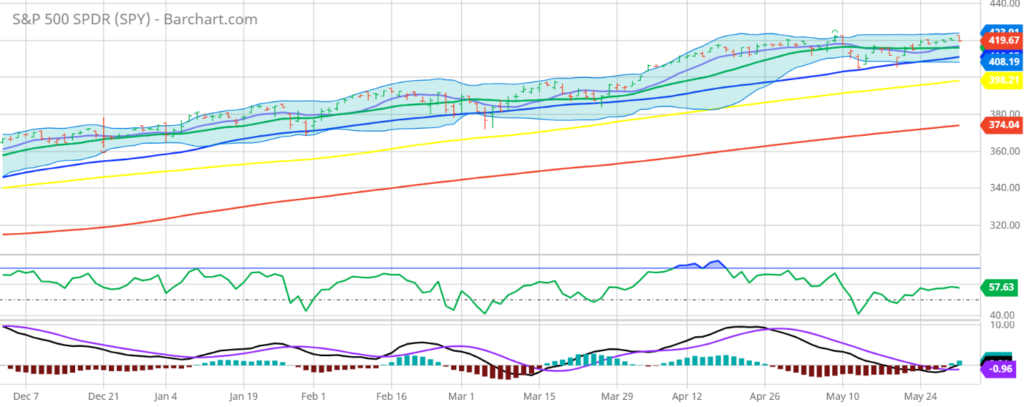Click the chart title S&P 500 SPDR (SPY) - Barchart.com
The height and width of the screenshot is (407, 1024).
(136, 19)
